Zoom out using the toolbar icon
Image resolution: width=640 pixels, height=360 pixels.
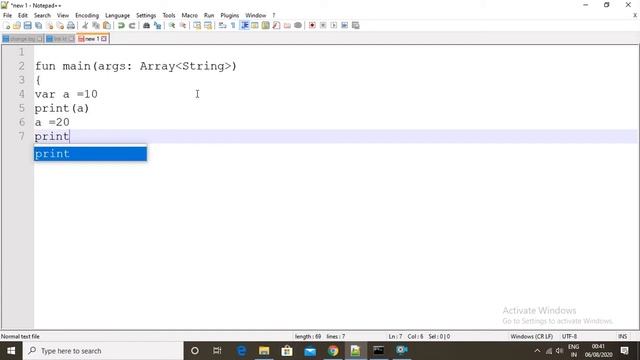[183, 25]
